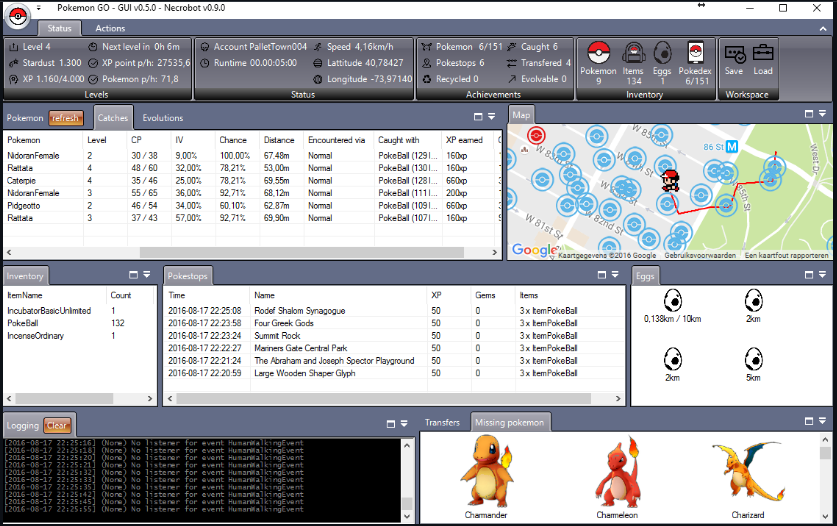Maximize the Pokestops panel
837x526 pixels.
[602, 274]
